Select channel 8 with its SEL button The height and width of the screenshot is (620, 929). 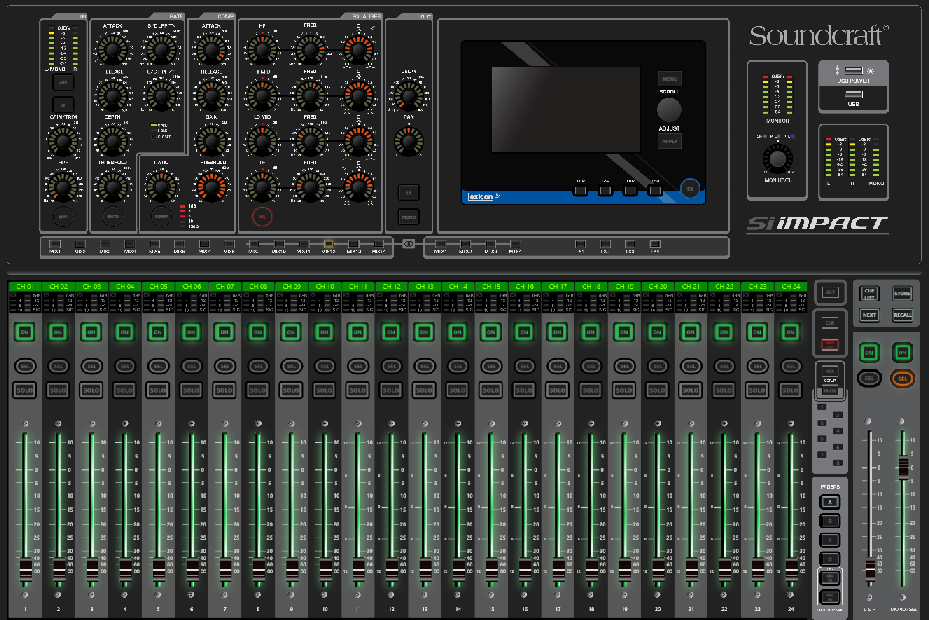258,366
